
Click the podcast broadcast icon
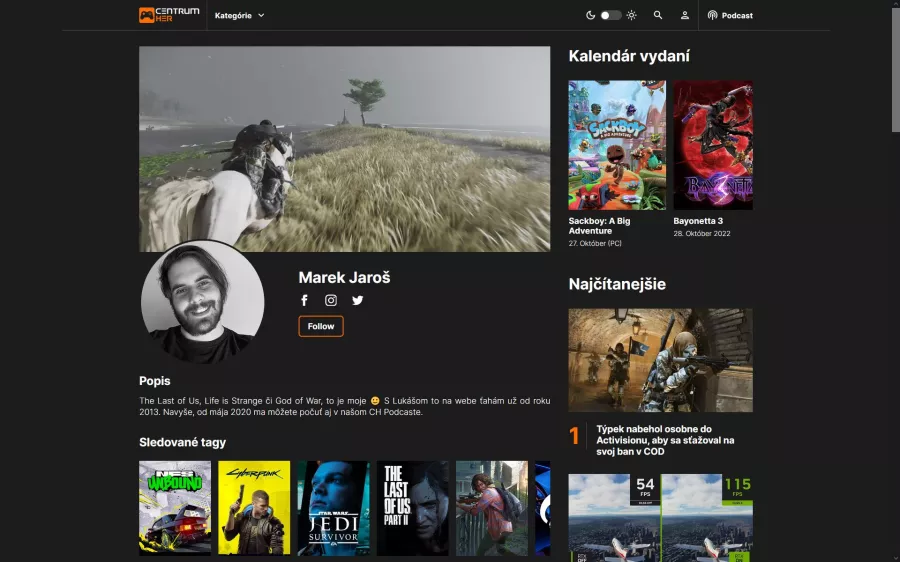712,15
